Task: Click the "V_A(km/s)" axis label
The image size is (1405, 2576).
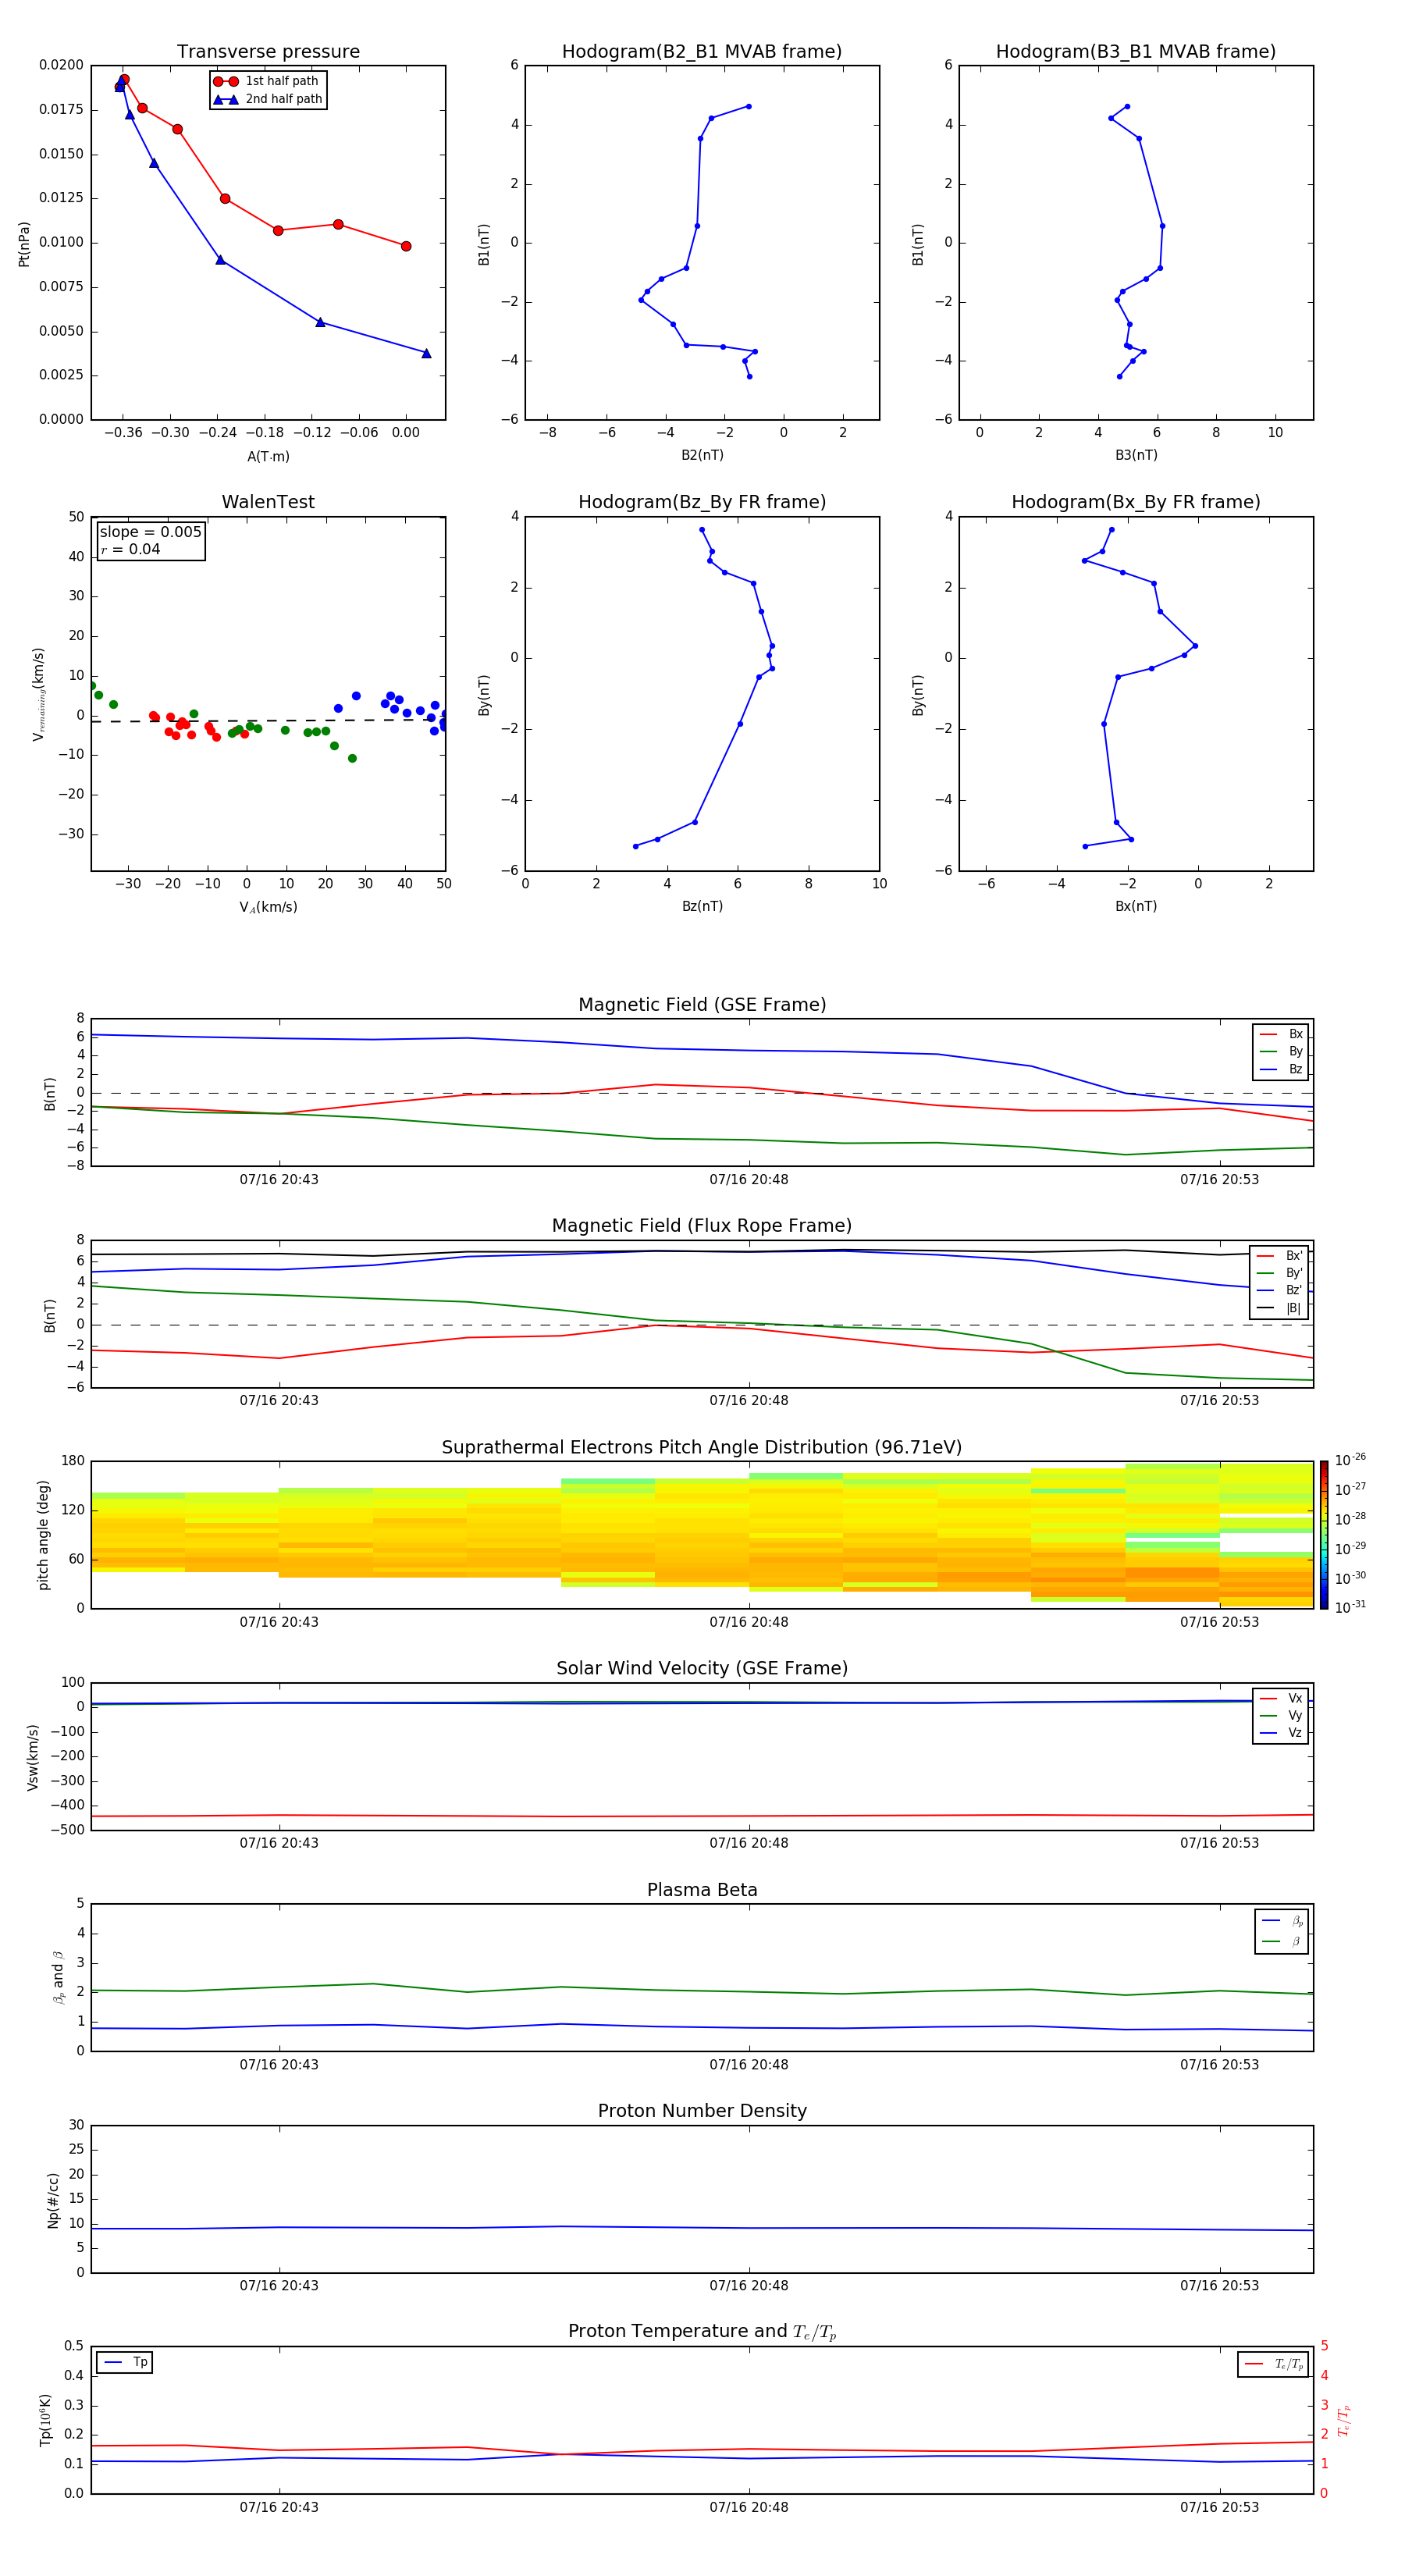Action: coord(268,907)
